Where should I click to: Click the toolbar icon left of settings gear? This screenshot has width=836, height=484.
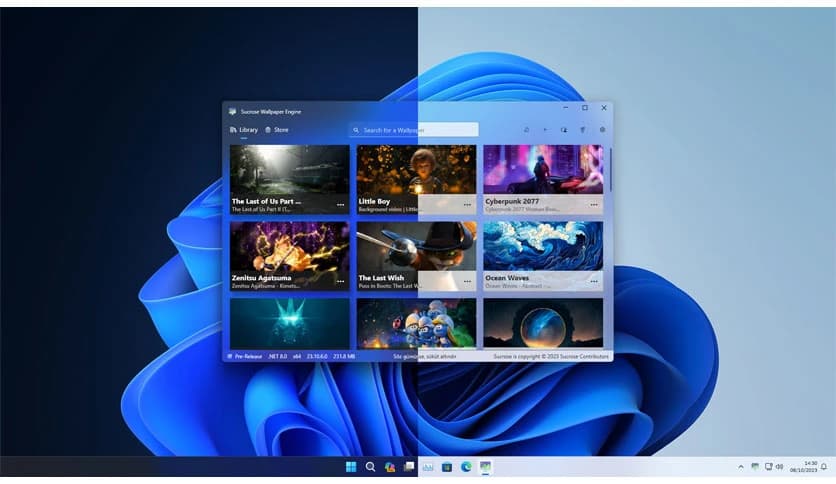[583, 129]
